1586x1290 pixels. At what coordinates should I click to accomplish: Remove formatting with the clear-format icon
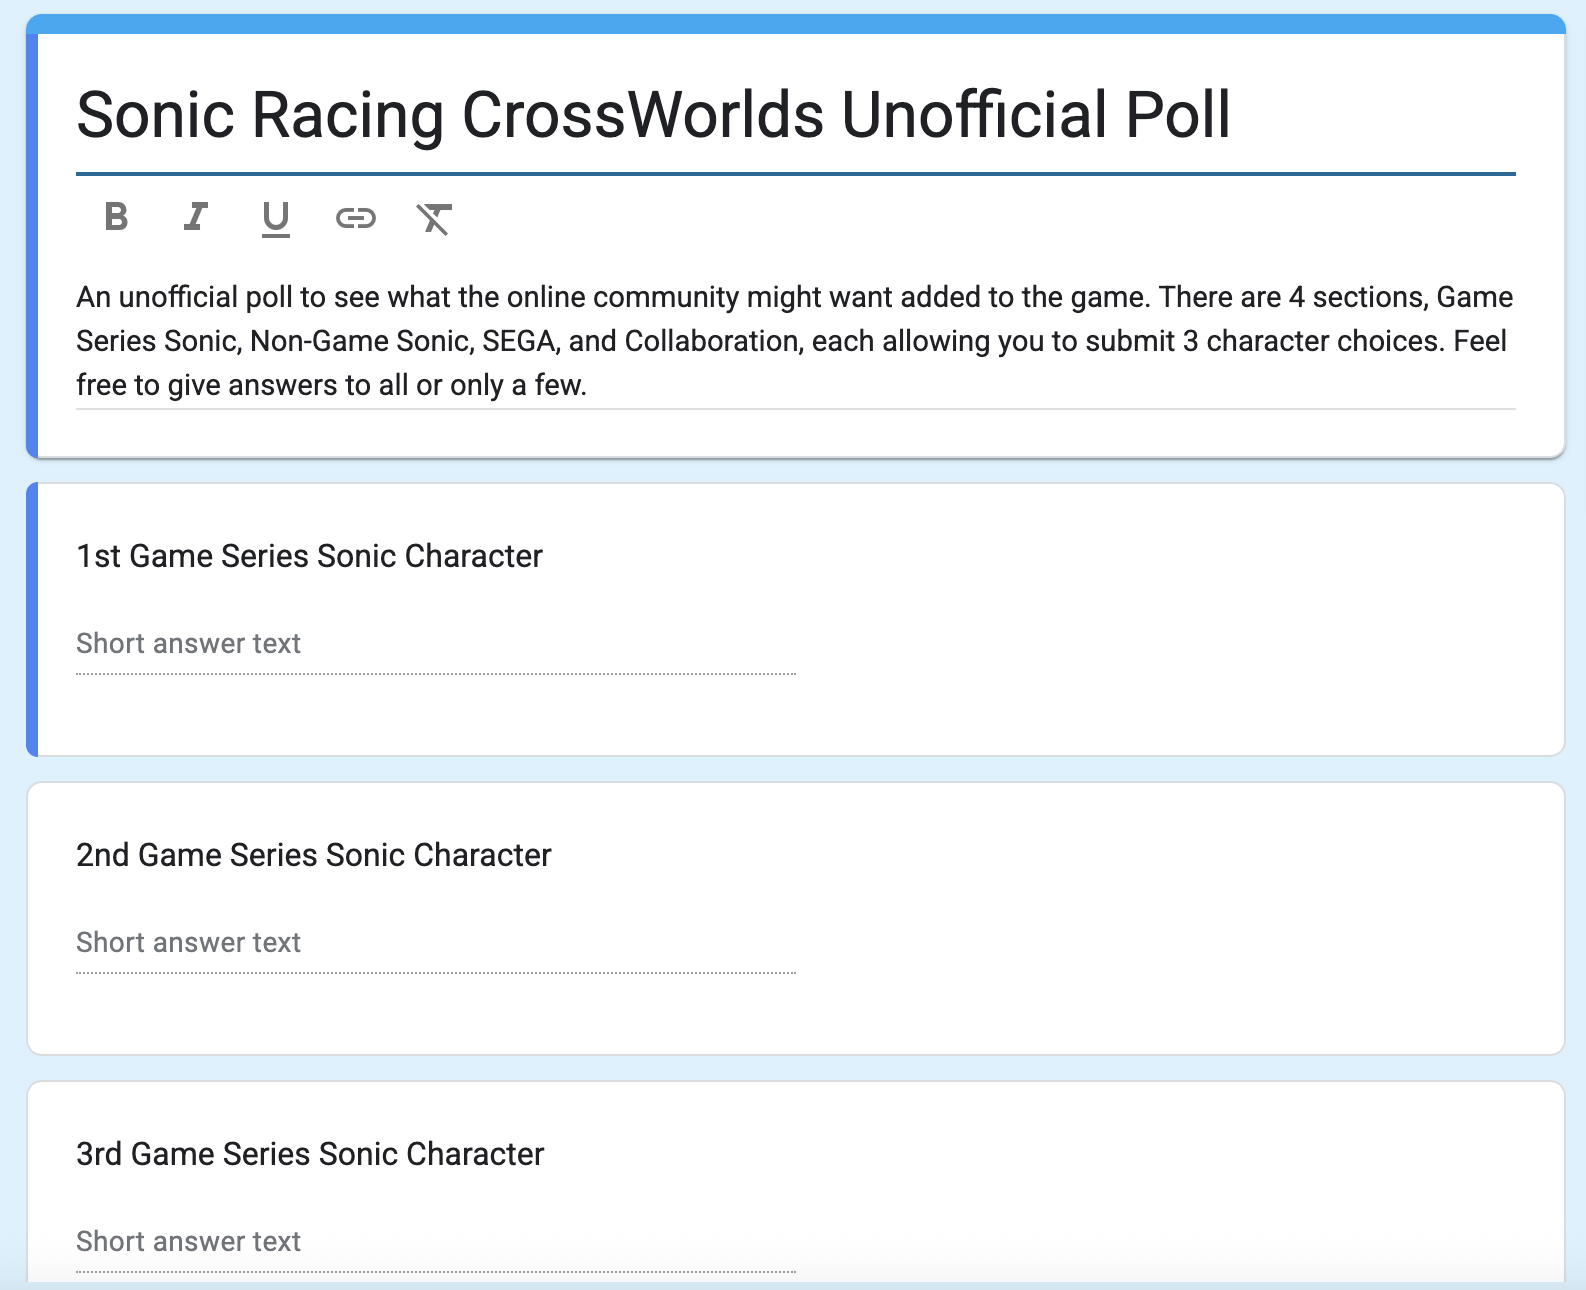434,217
